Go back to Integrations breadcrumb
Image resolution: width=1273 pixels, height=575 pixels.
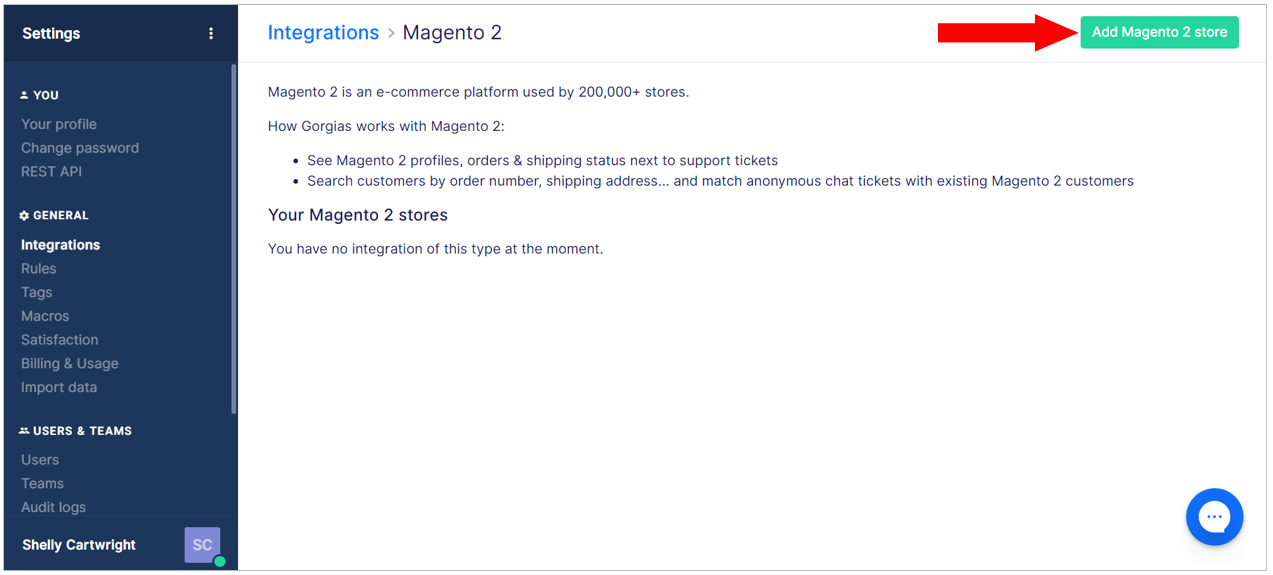tap(323, 32)
